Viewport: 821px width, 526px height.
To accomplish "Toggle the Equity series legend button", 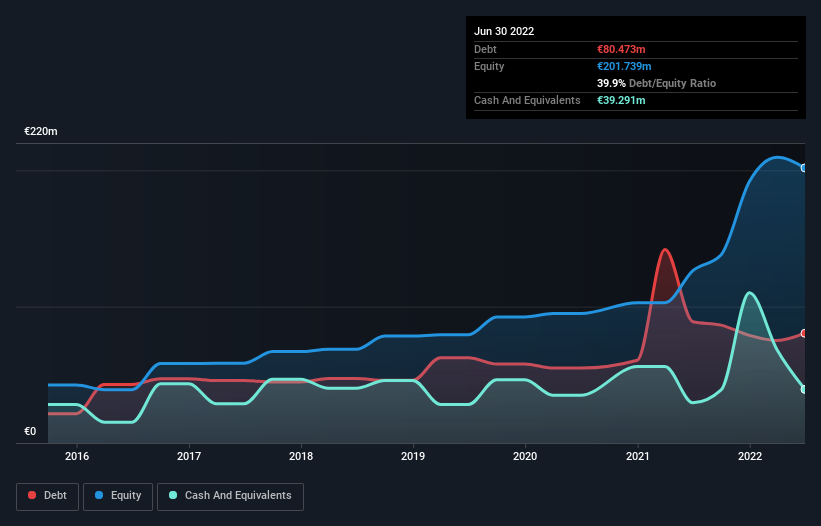I will (x=118, y=496).
